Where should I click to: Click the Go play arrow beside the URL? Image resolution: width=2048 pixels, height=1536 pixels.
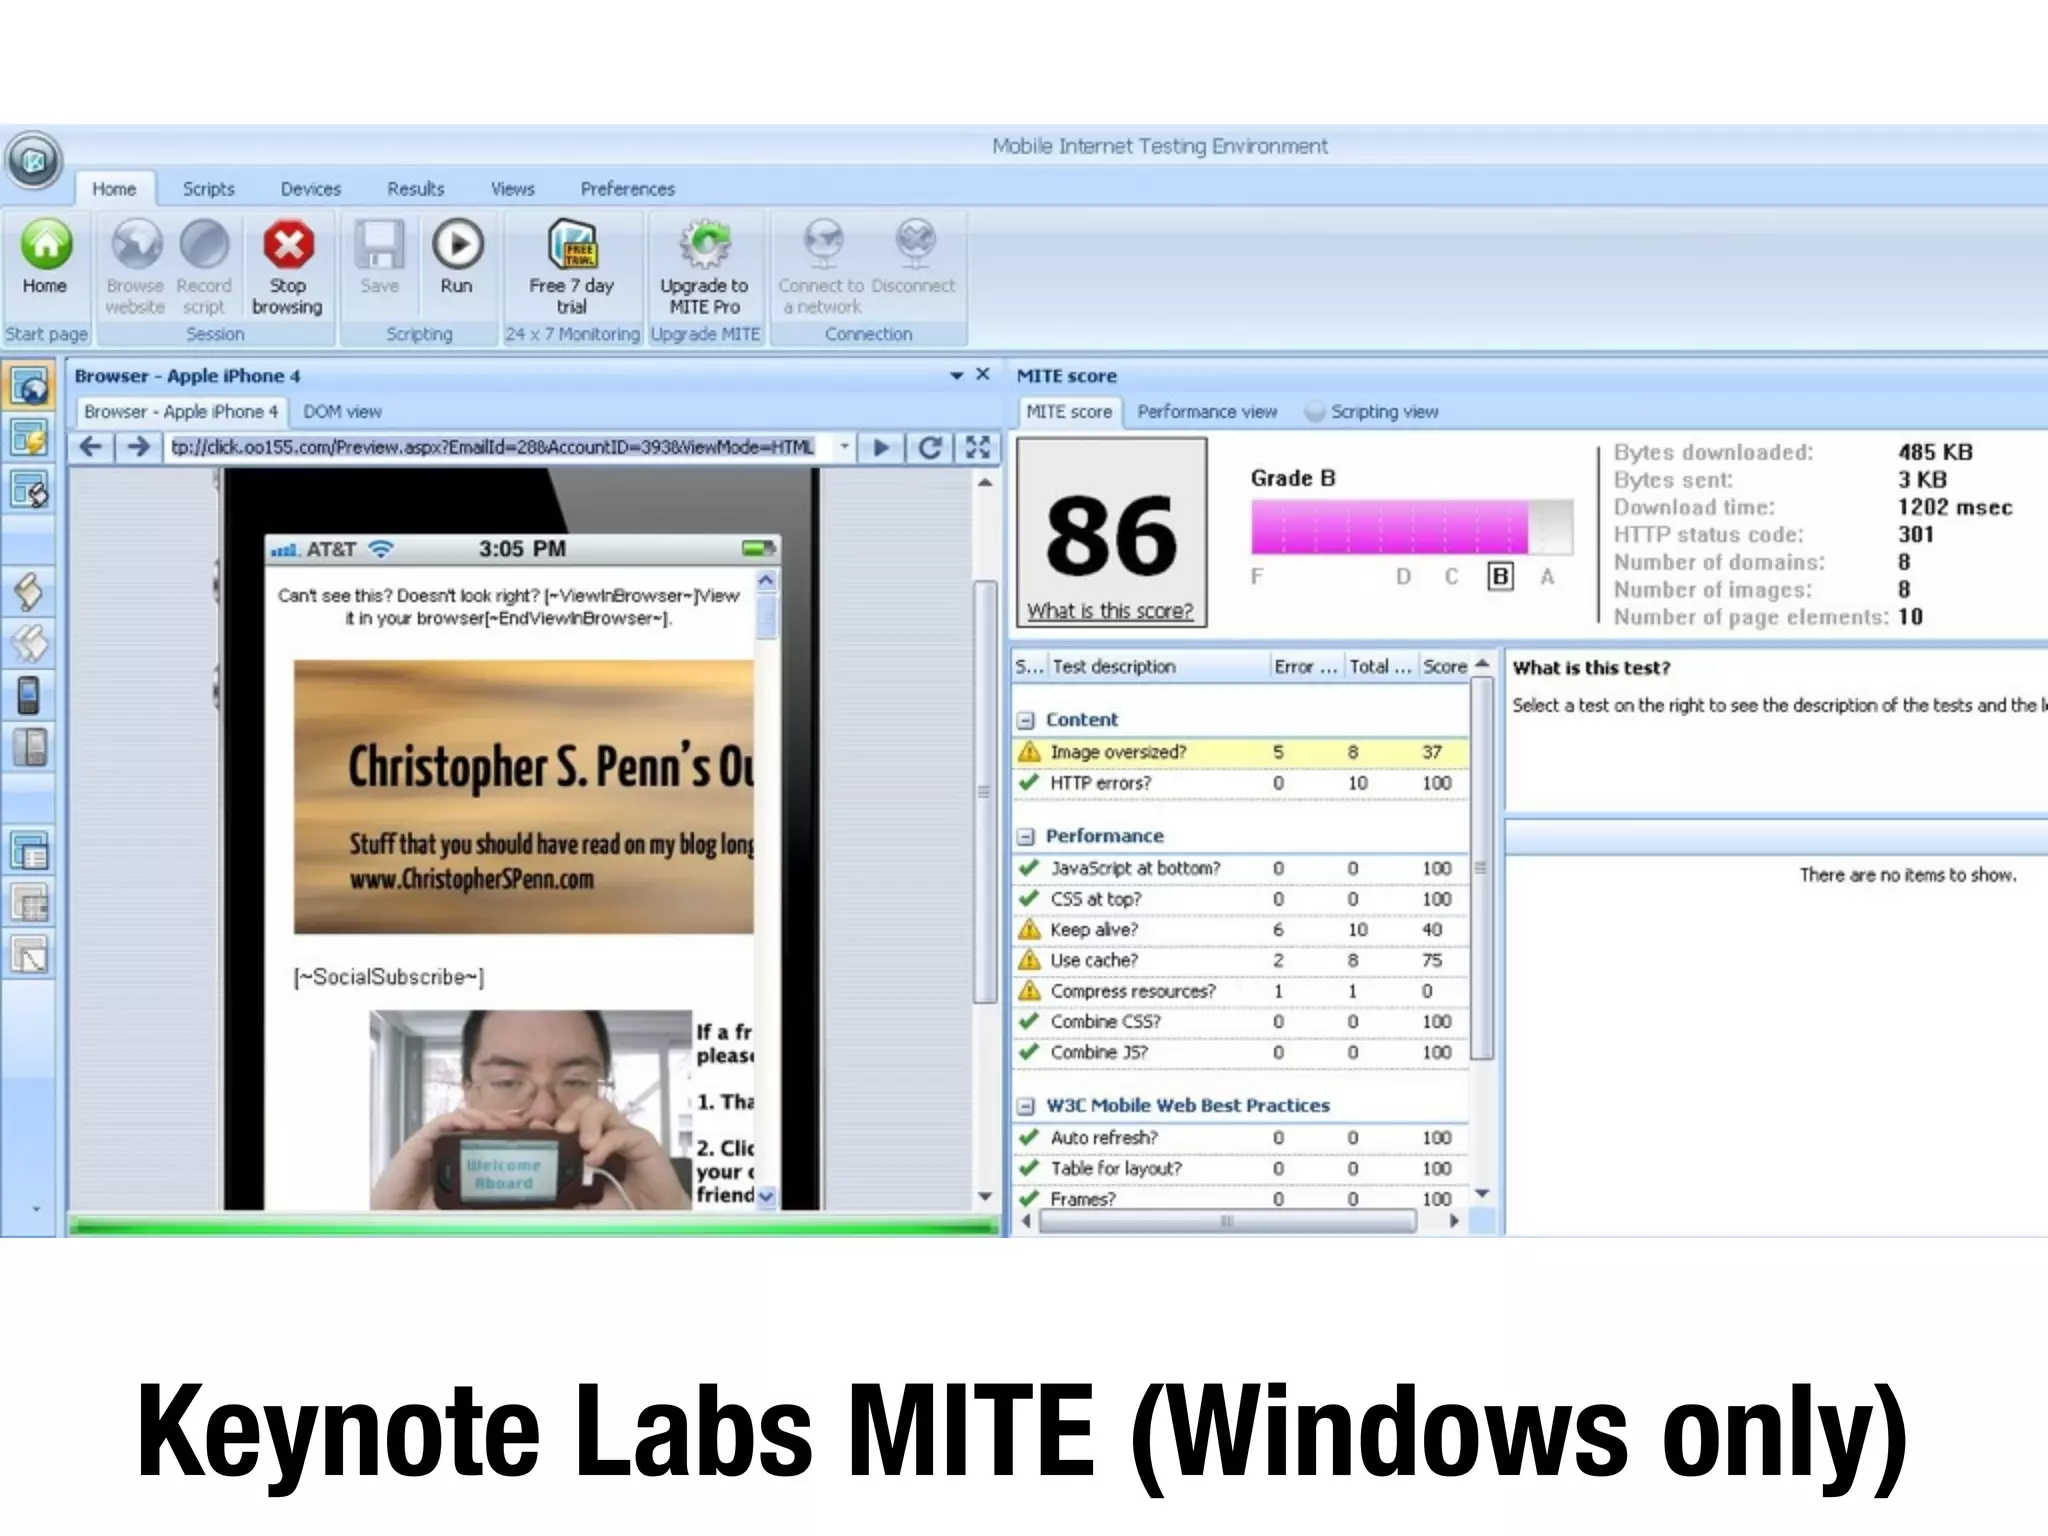(882, 447)
